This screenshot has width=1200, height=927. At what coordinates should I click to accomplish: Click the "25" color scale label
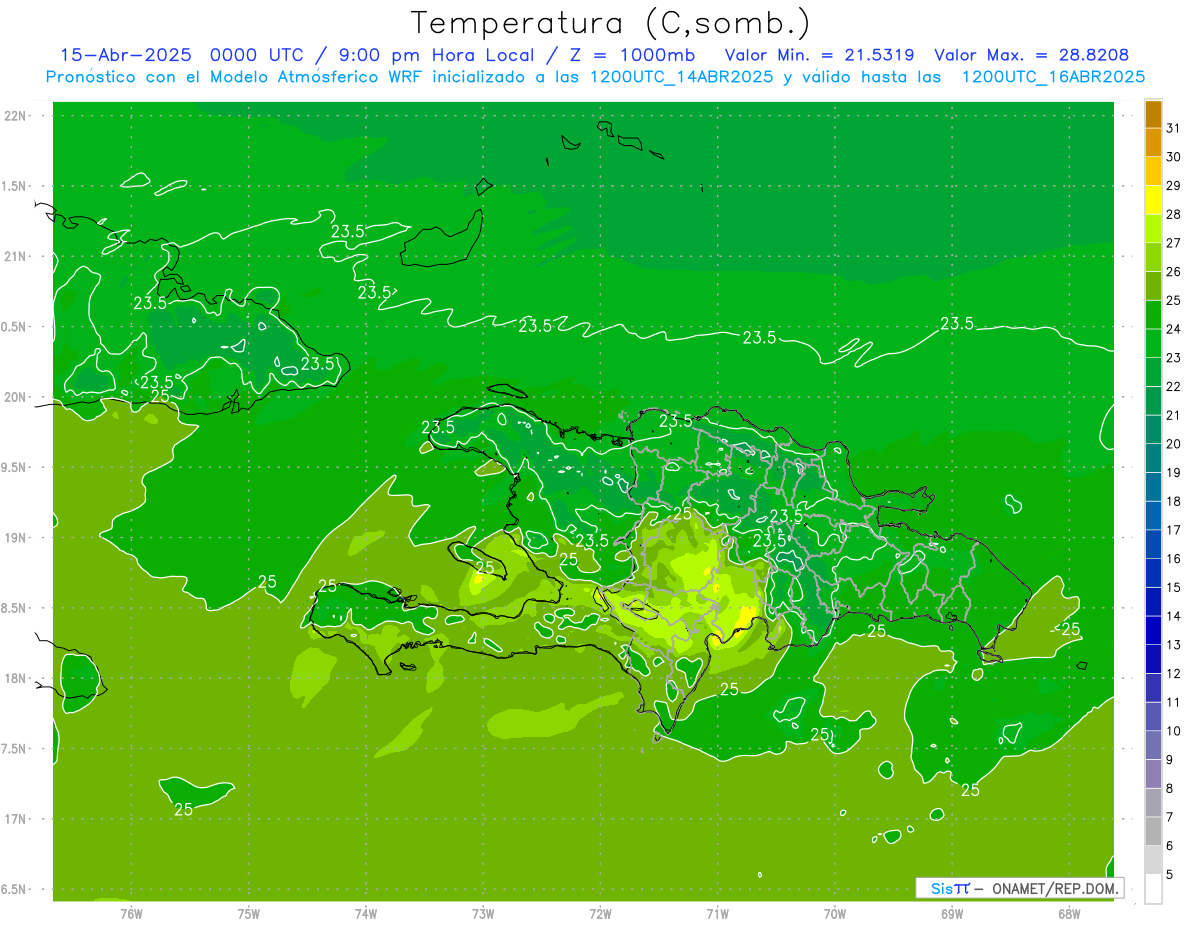(1173, 300)
